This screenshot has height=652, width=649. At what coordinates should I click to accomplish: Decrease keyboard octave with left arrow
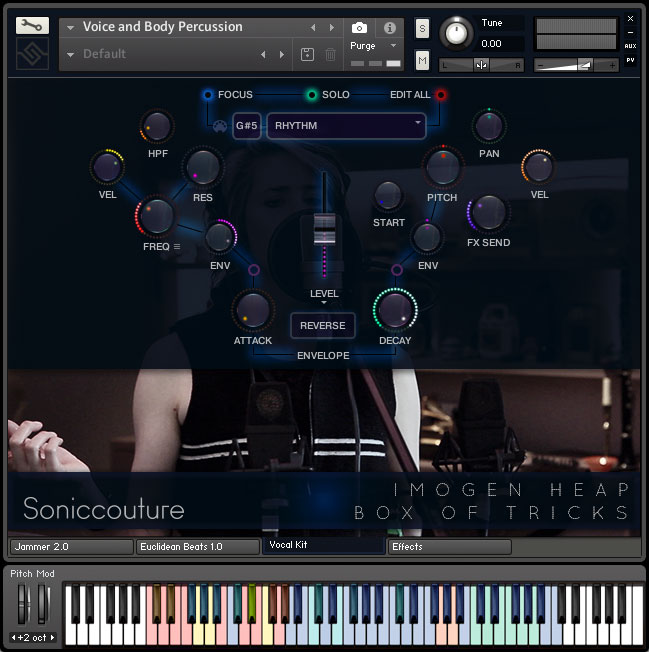pyautogui.click(x=13, y=637)
